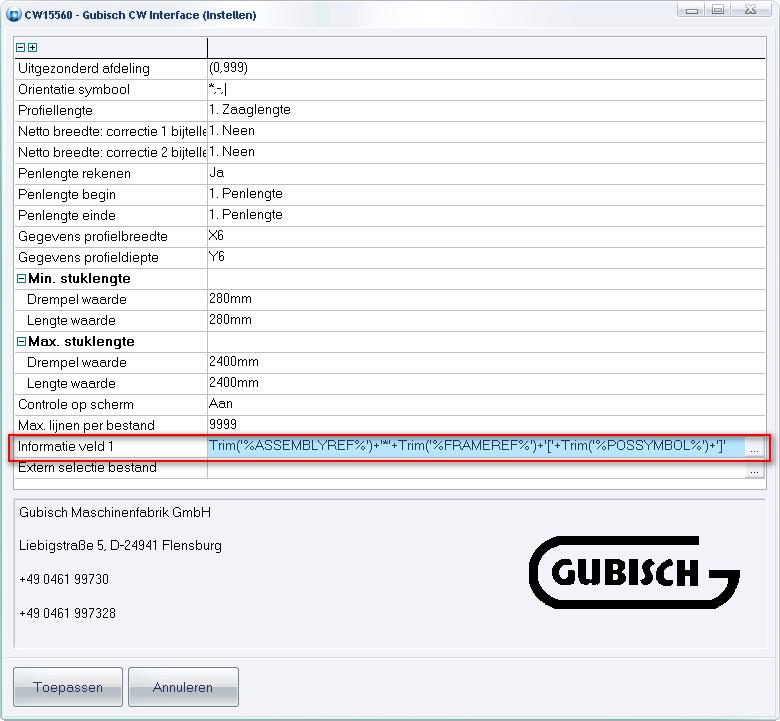This screenshot has height=721, width=780.
Task: Select the Gegevens profieldiepte value Y6
Action: [486, 257]
